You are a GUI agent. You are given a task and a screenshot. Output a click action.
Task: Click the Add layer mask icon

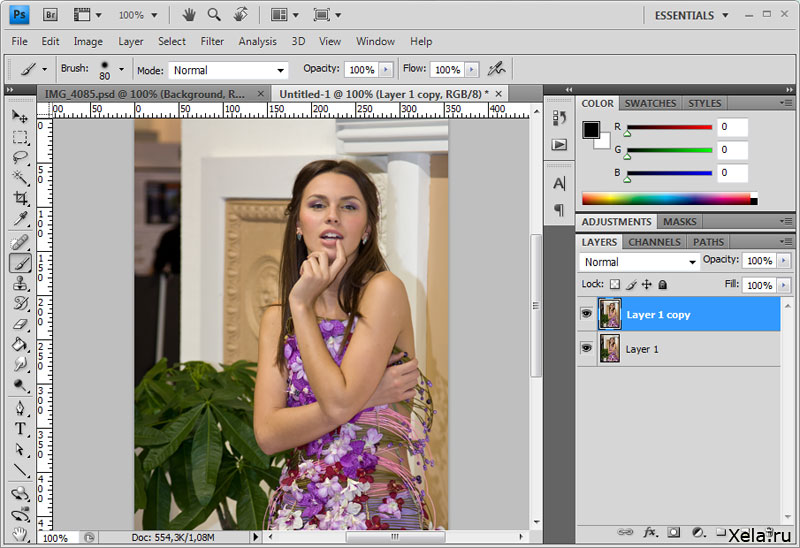click(674, 532)
